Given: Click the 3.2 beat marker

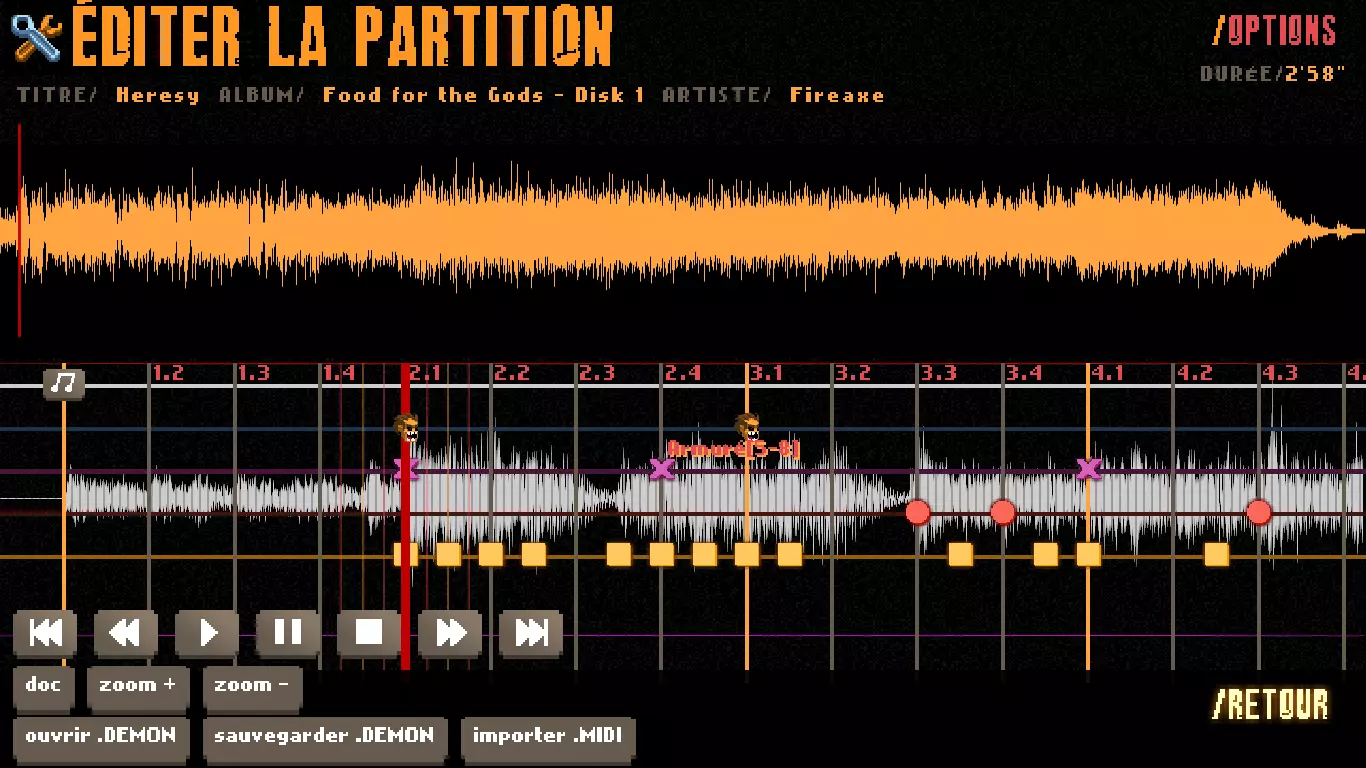Looking at the screenshot, I should tap(853, 374).
